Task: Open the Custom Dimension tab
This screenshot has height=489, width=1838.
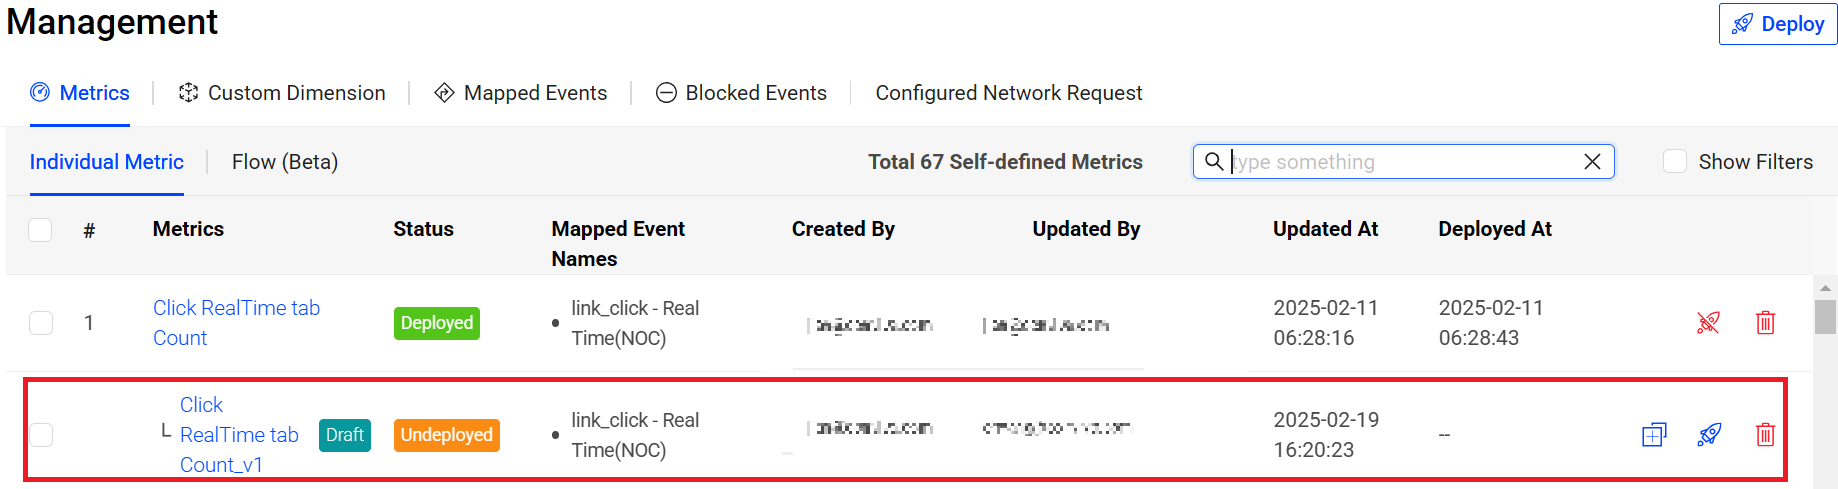Action: (282, 93)
